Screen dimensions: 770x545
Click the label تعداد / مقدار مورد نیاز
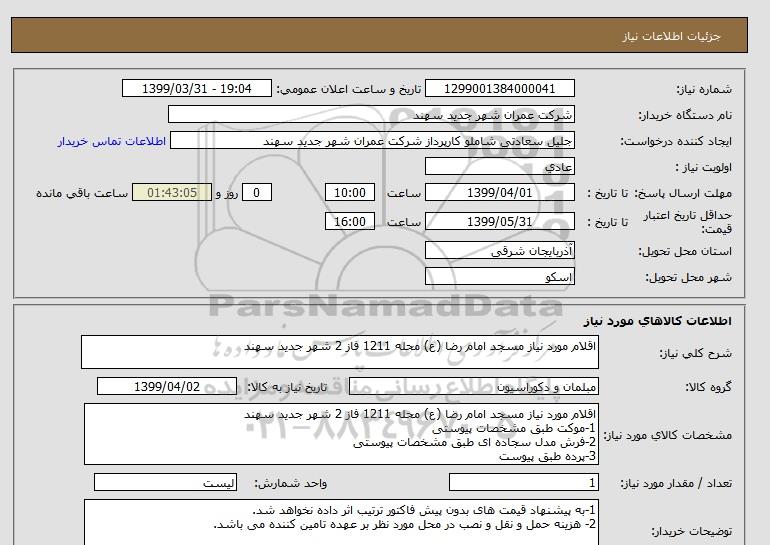(676, 484)
